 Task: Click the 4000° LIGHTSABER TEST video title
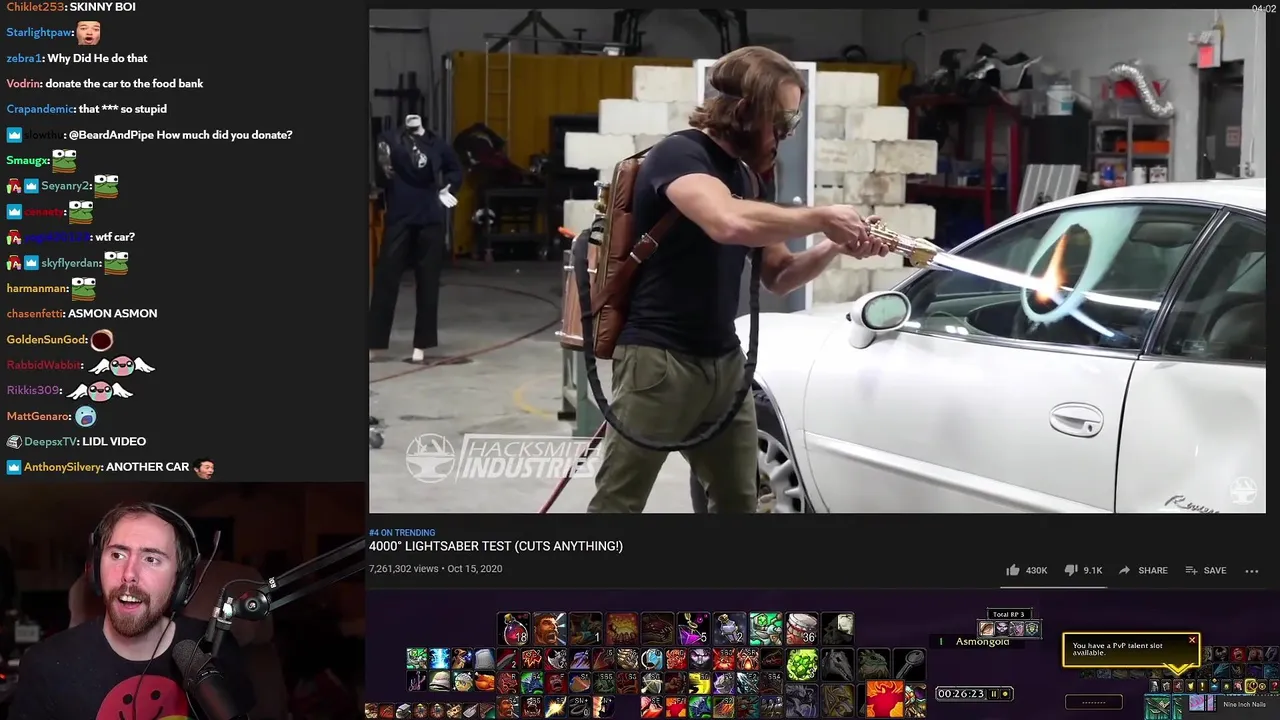496,546
